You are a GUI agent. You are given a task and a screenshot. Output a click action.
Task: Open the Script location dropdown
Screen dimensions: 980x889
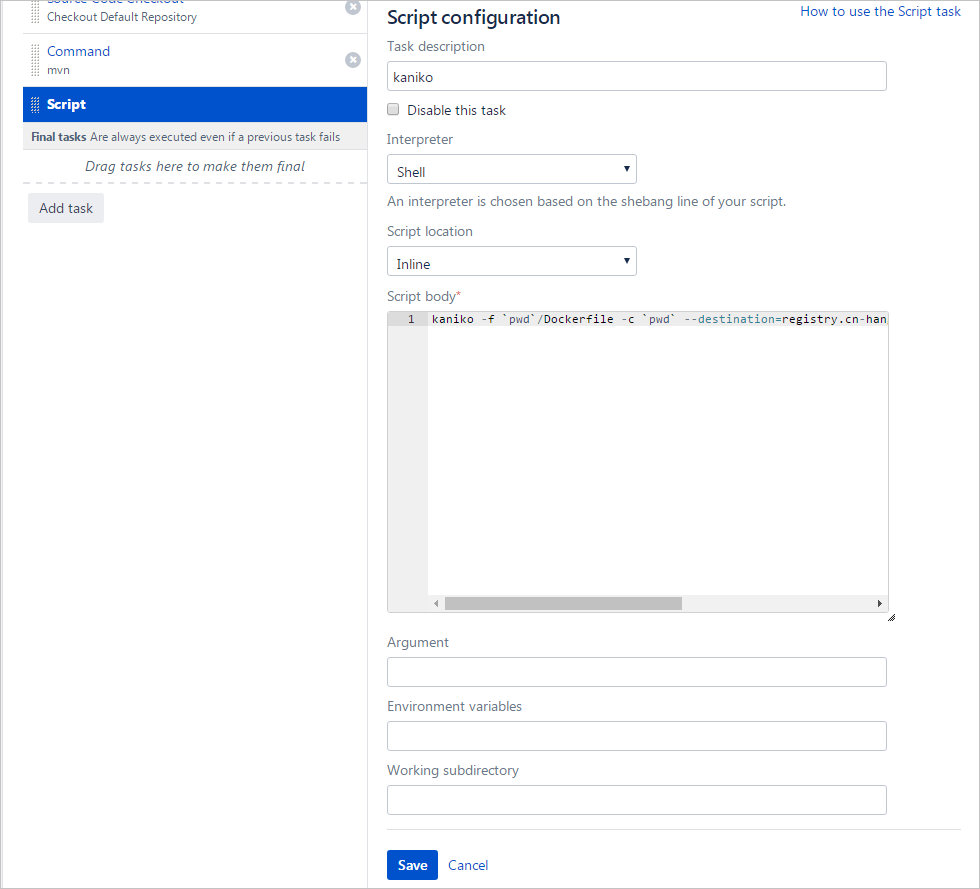pyautogui.click(x=511, y=261)
